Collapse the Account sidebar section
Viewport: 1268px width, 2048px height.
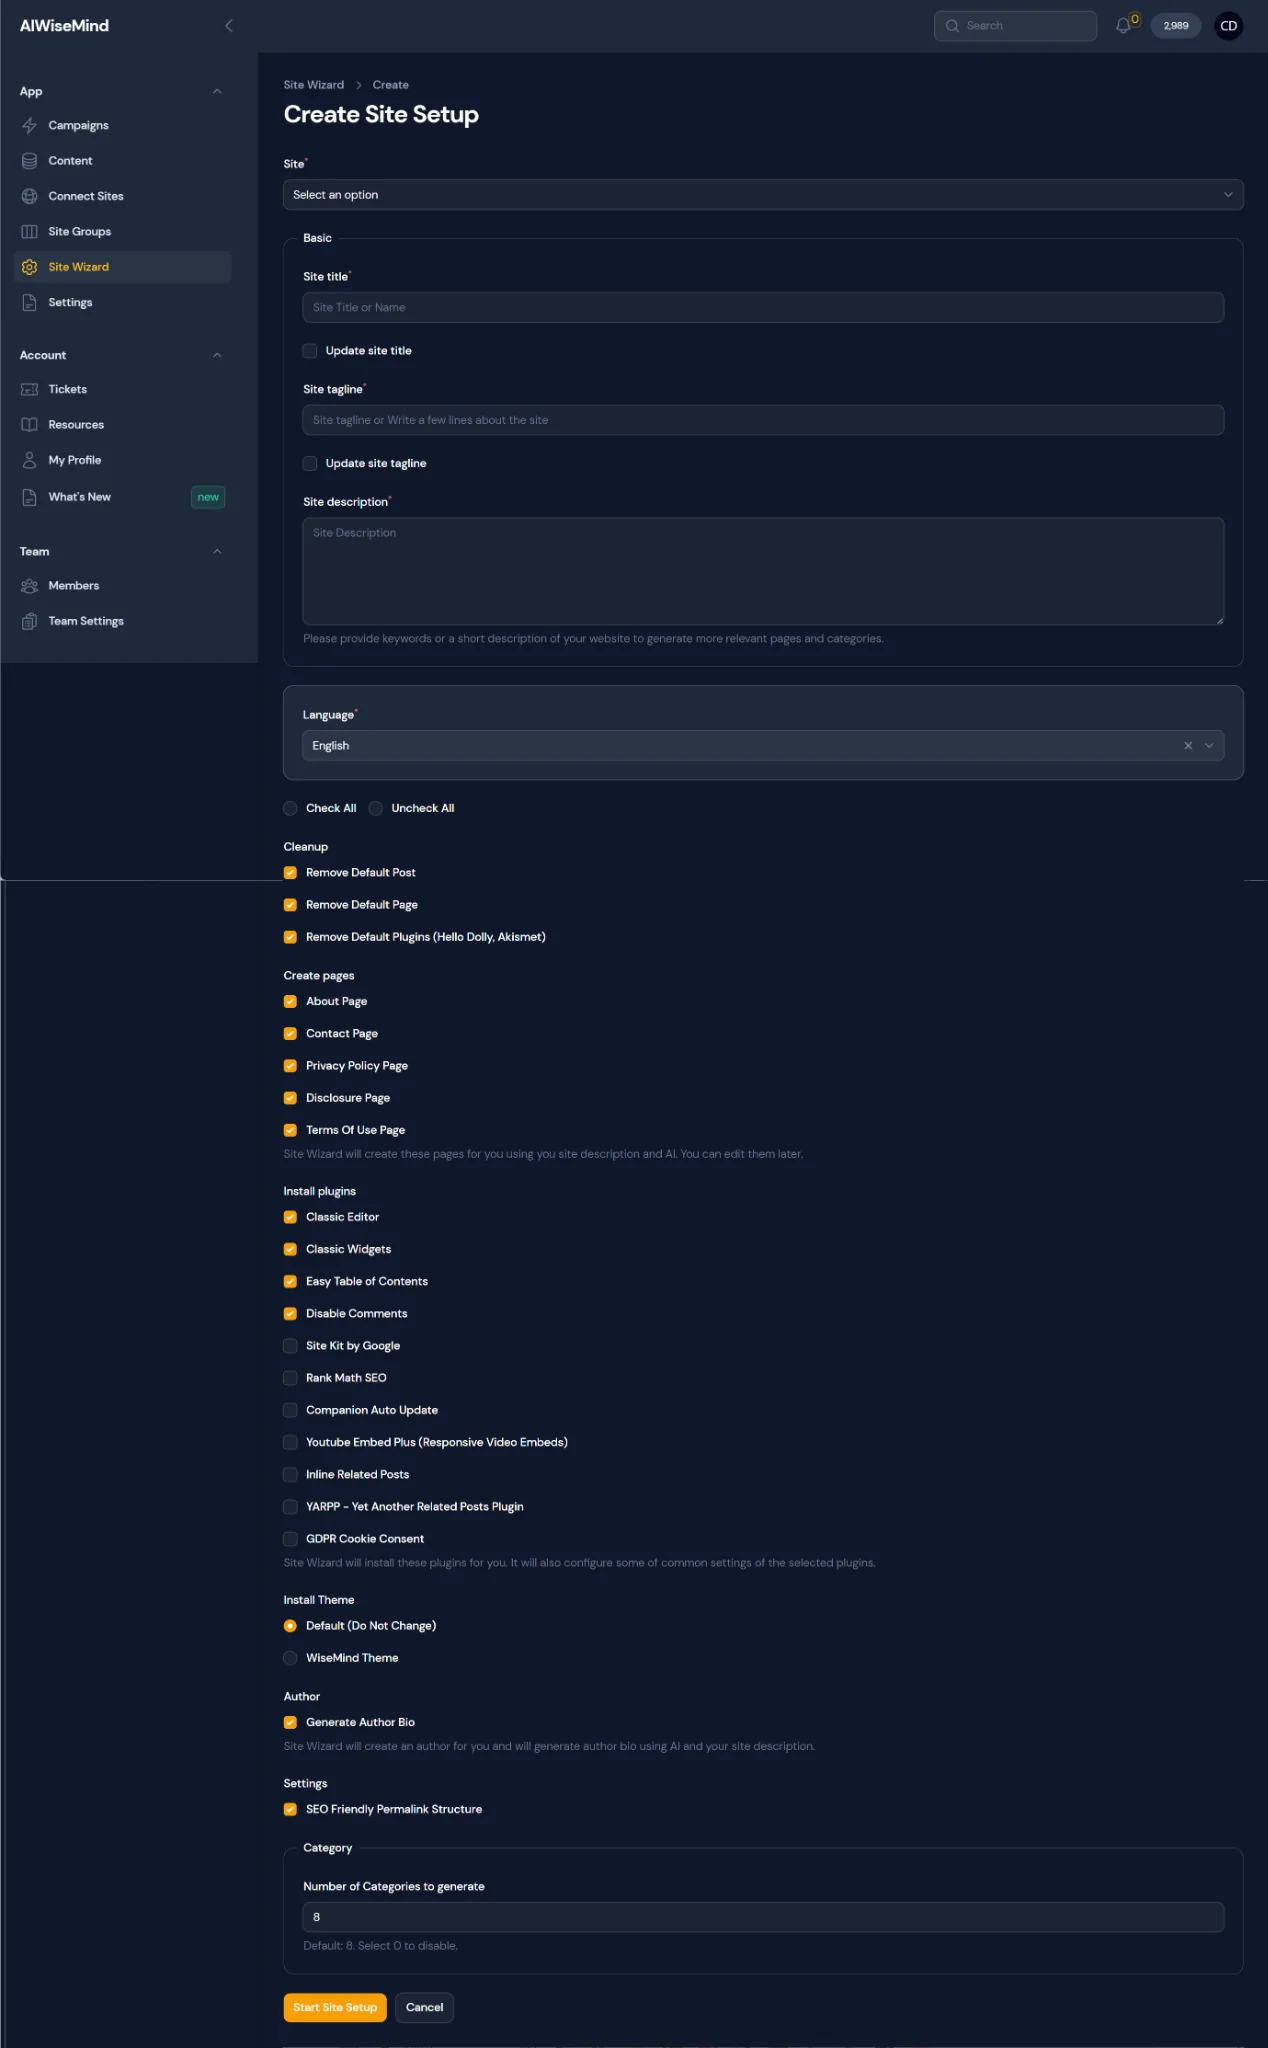click(217, 356)
